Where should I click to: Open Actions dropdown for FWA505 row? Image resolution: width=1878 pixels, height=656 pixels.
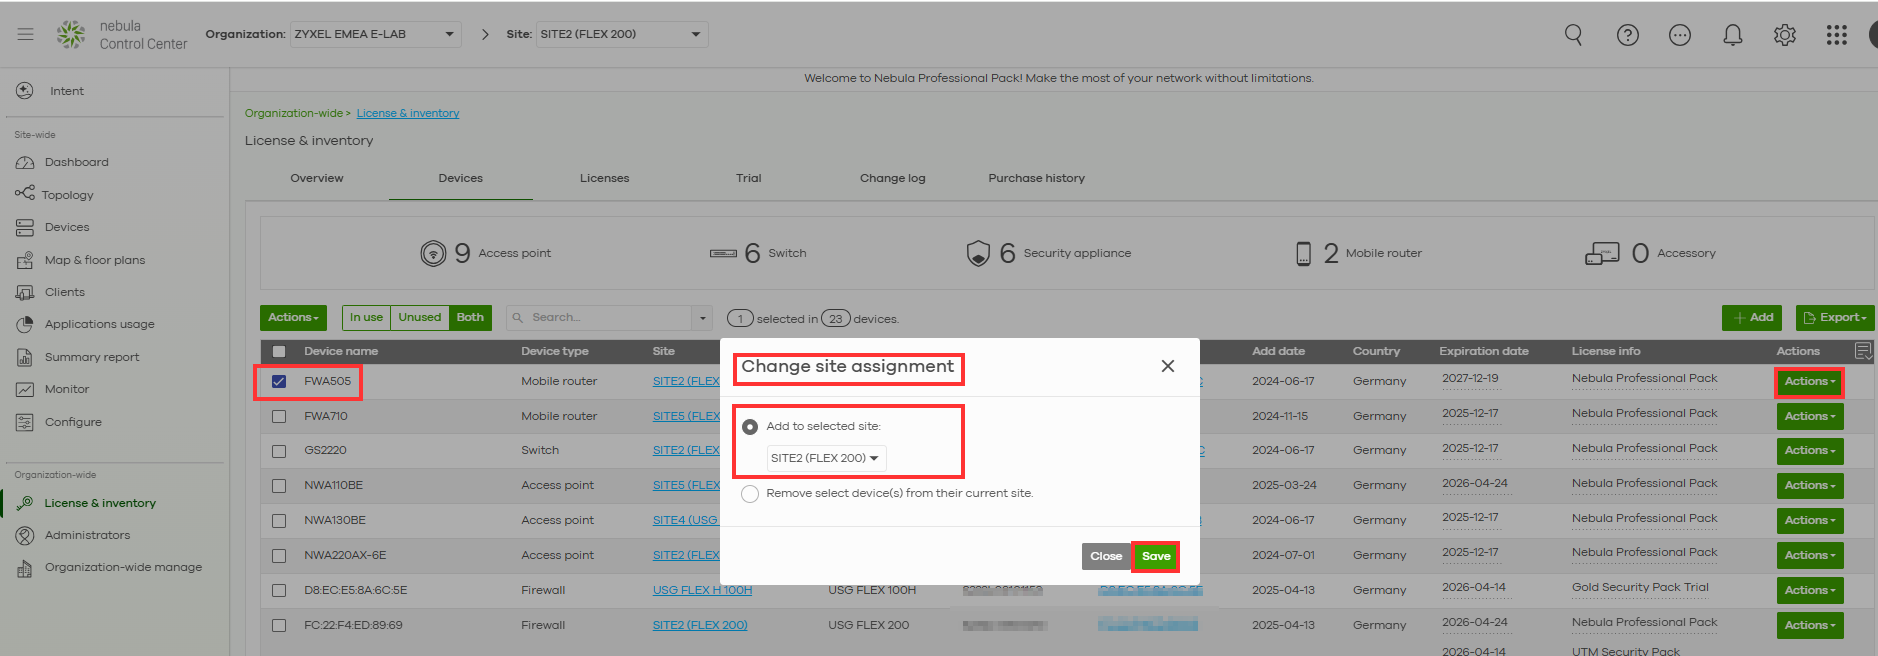click(x=1810, y=382)
